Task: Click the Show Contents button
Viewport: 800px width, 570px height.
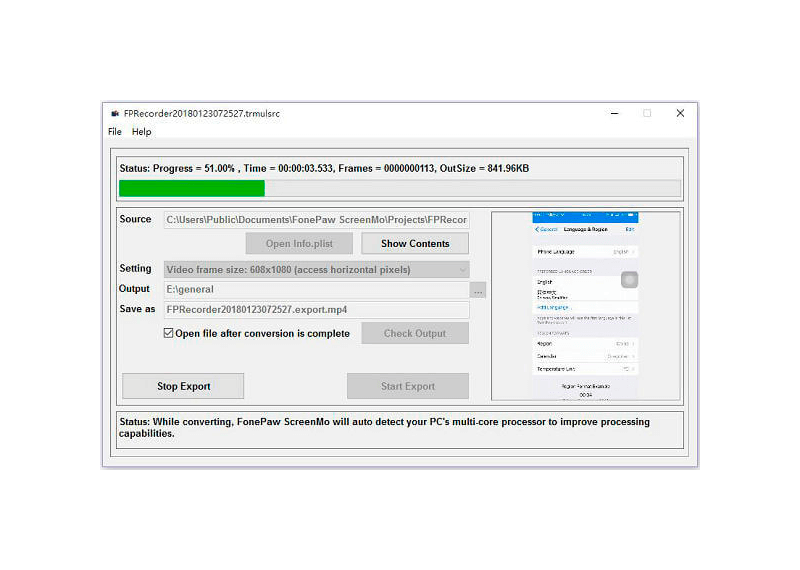Action: [x=415, y=243]
